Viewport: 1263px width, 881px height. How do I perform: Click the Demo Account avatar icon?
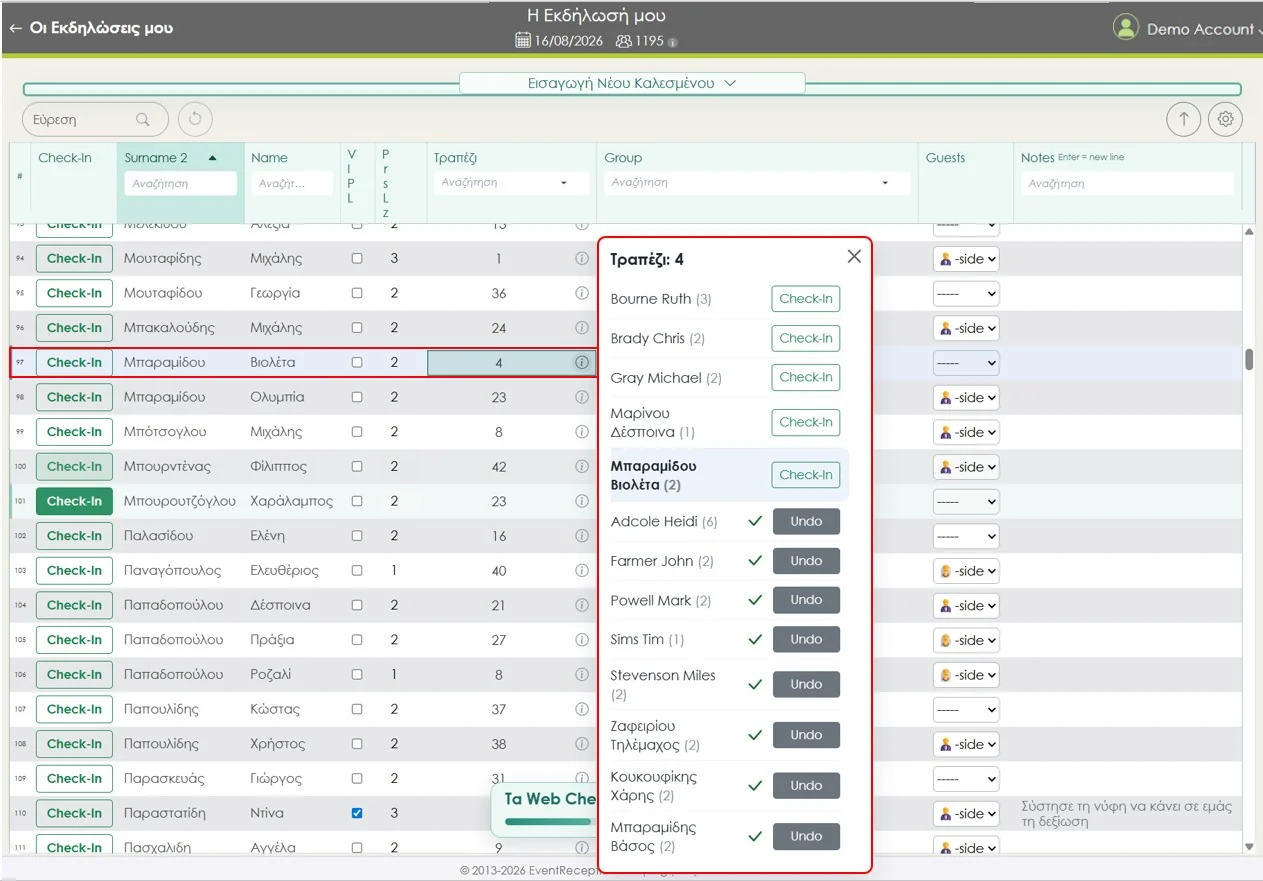click(x=1126, y=28)
